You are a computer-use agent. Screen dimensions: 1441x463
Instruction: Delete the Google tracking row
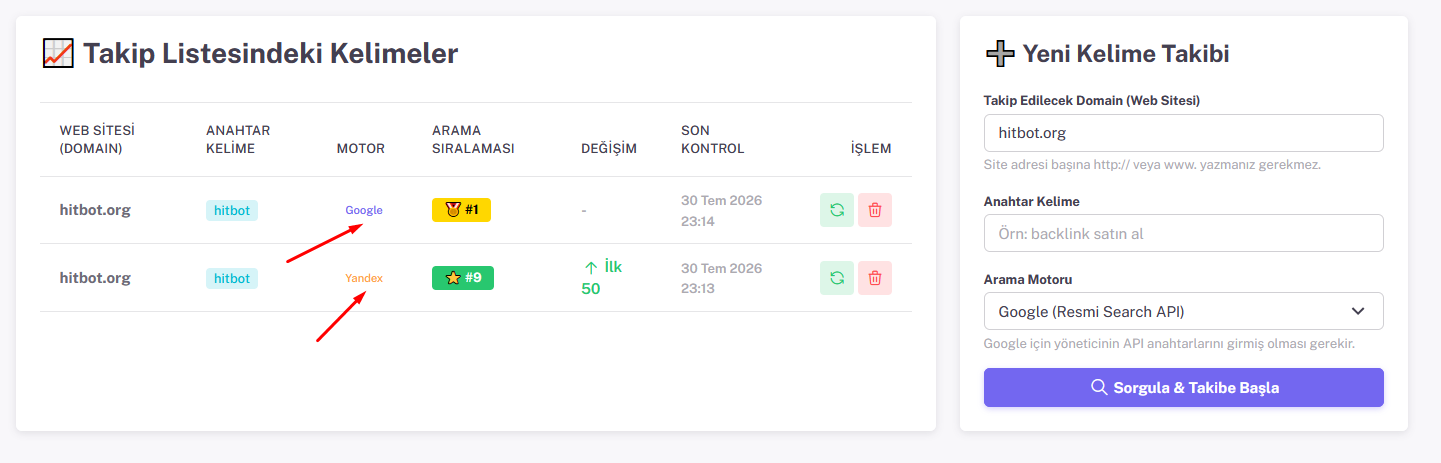pos(875,210)
